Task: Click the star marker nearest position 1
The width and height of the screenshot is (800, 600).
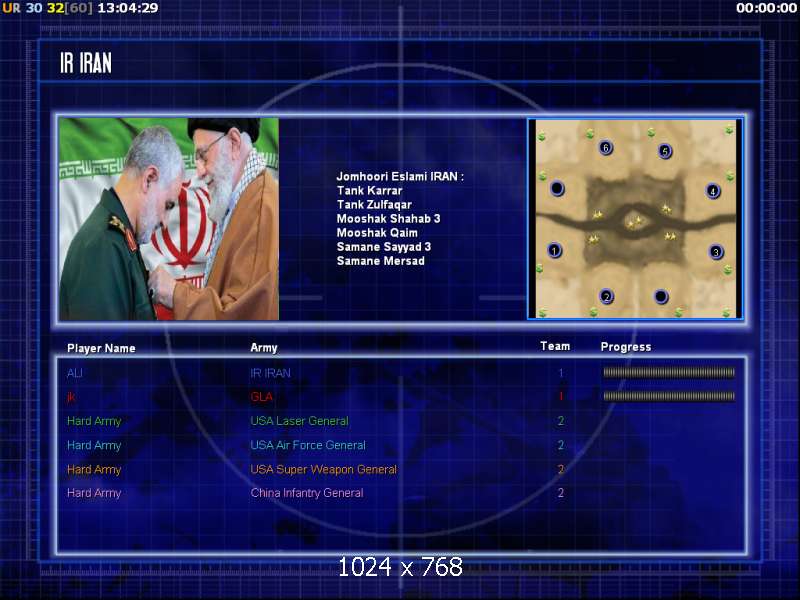Action: click(x=593, y=239)
